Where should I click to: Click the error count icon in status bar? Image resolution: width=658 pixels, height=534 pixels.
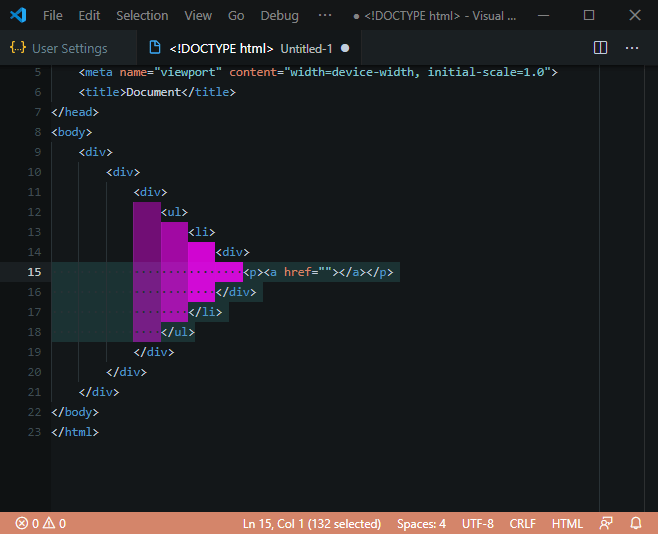[22, 523]
